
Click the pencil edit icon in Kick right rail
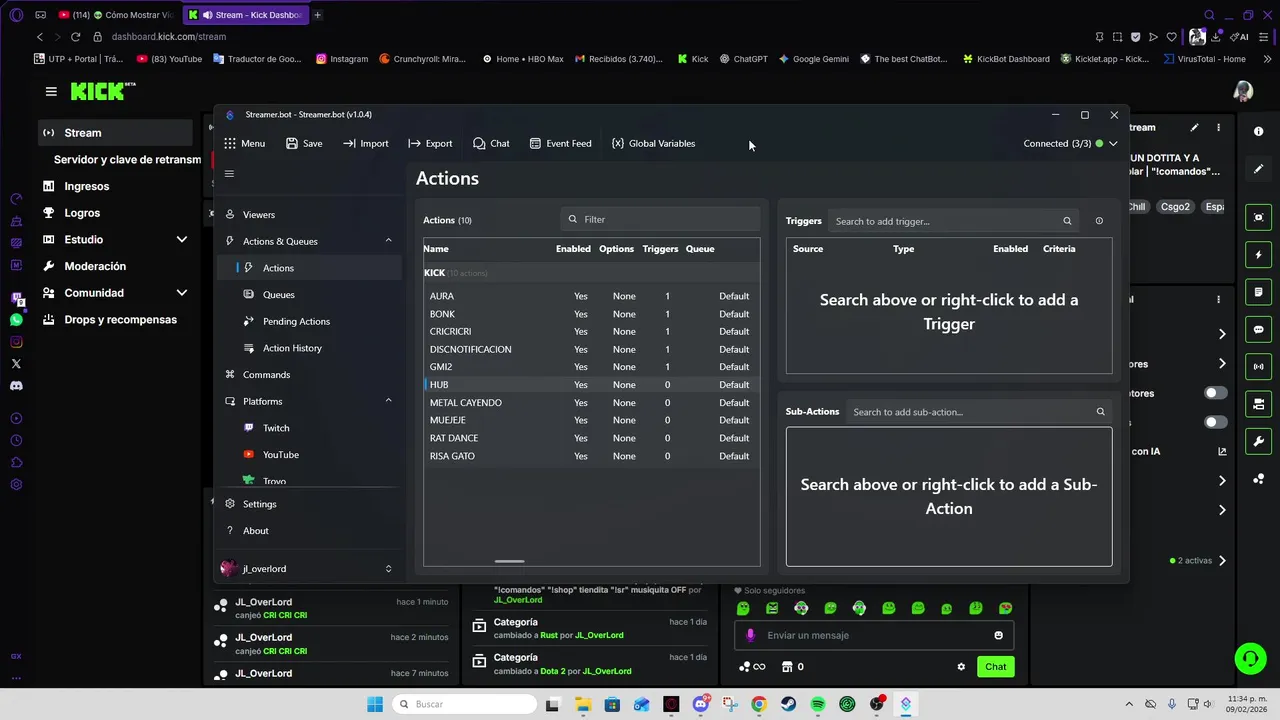(x=1258, y=169)
